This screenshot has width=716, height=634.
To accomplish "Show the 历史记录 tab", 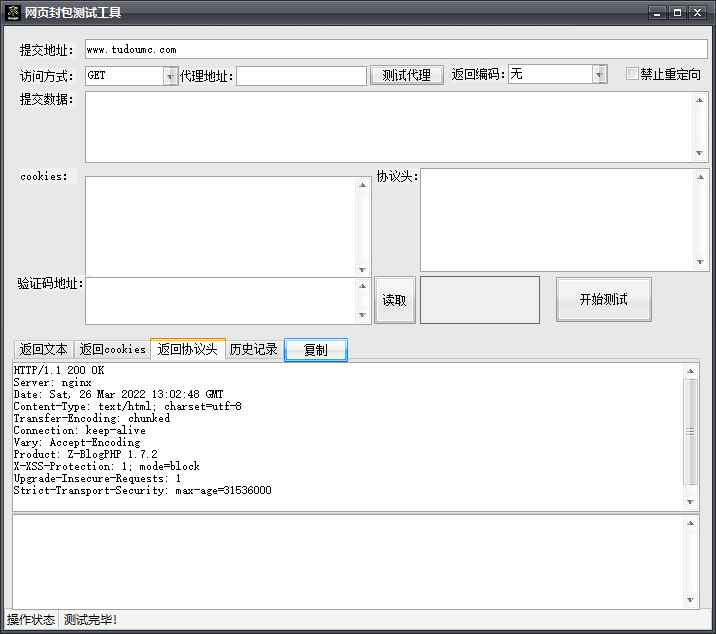I will pos(253,349).
